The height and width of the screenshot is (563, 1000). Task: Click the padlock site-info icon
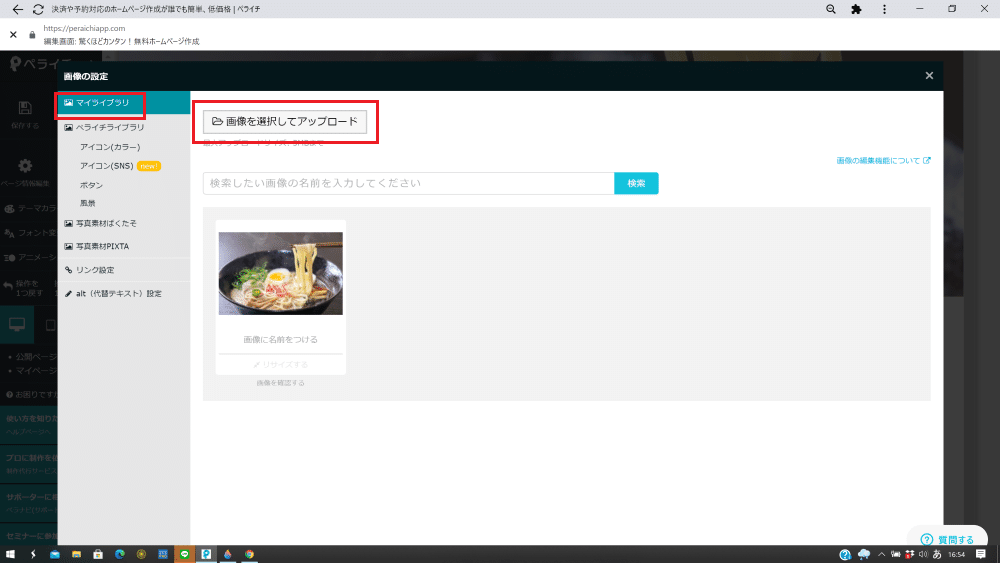tap(32, 34)
